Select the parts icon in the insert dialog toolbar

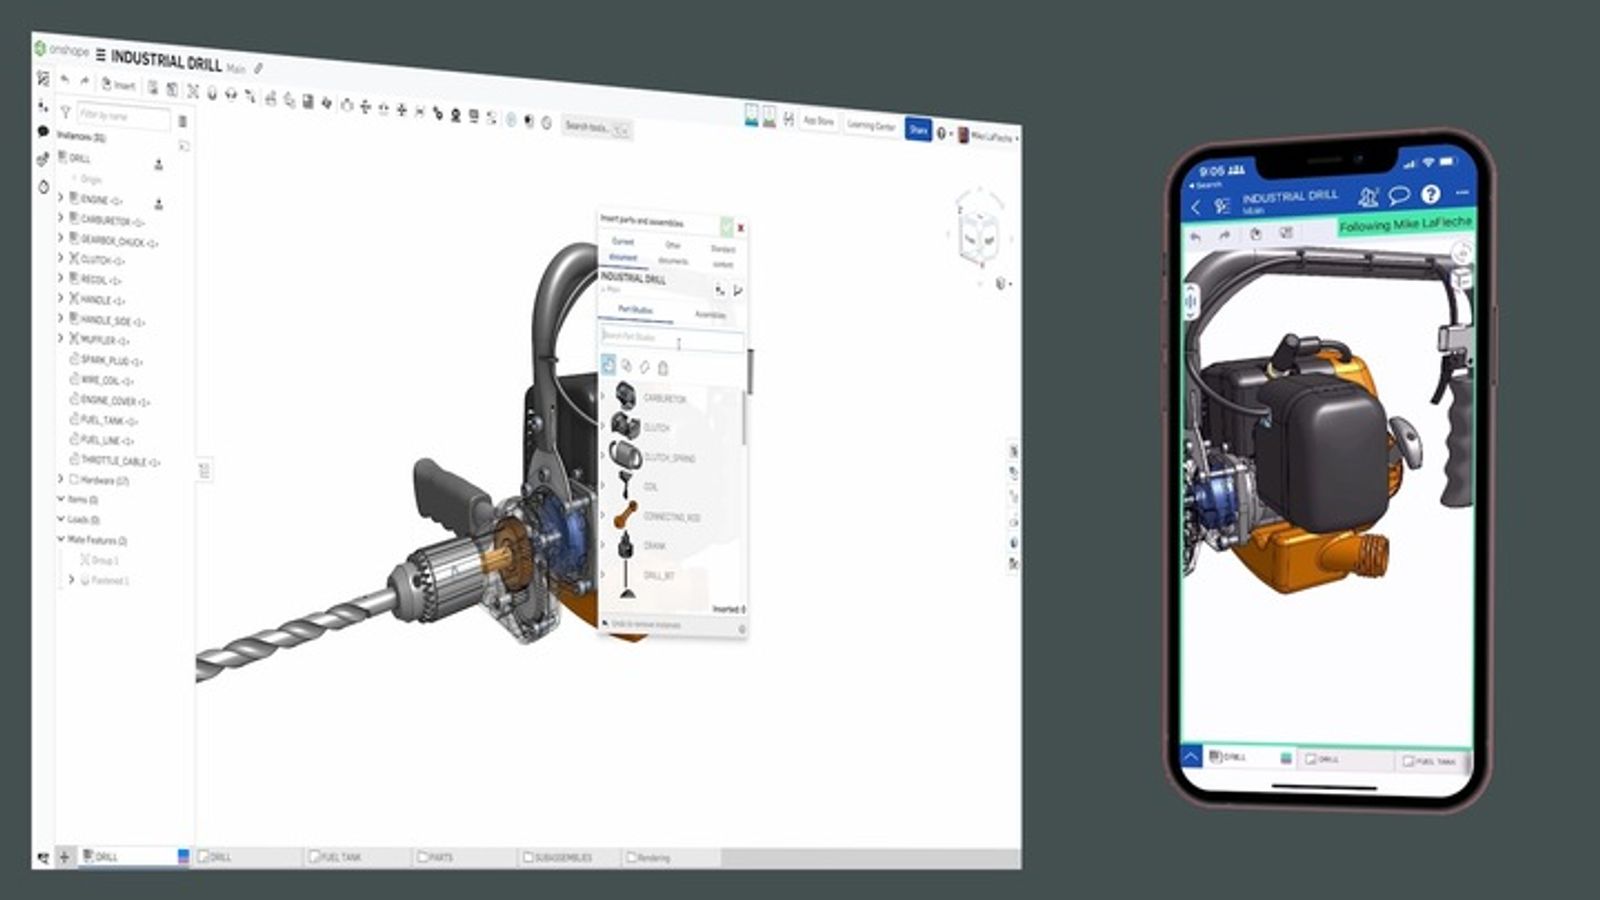click(608, 366)
